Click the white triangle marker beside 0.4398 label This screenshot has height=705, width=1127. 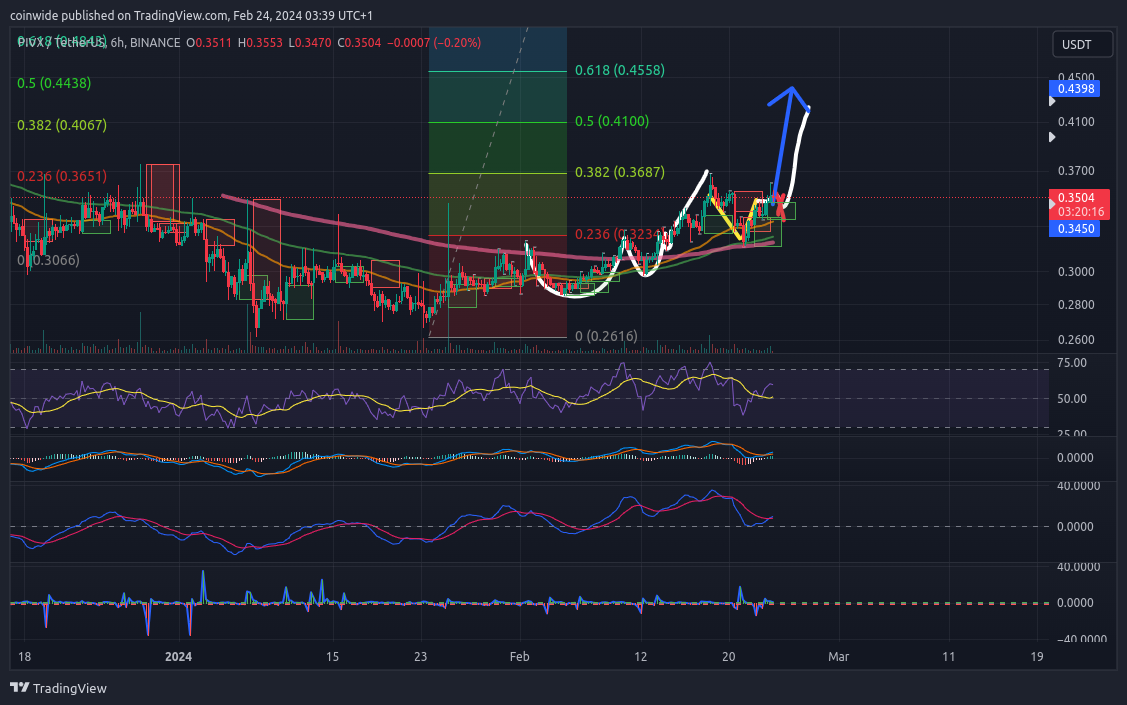[x=1052, y=101]
